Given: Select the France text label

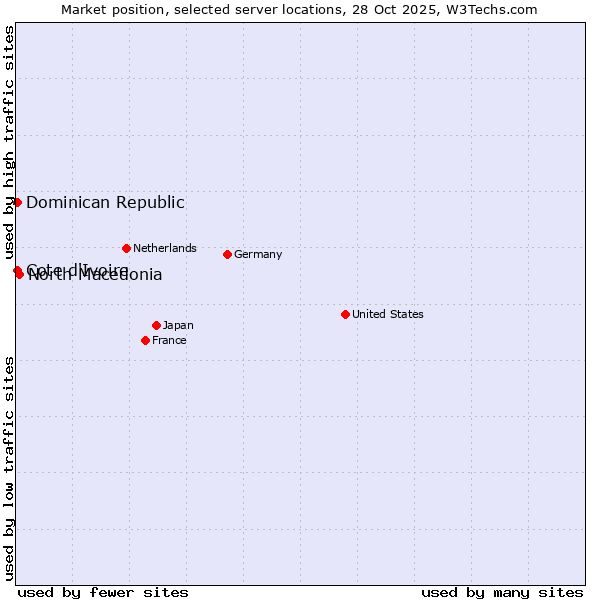Looking at the screenshot, I should coord(169,340).
